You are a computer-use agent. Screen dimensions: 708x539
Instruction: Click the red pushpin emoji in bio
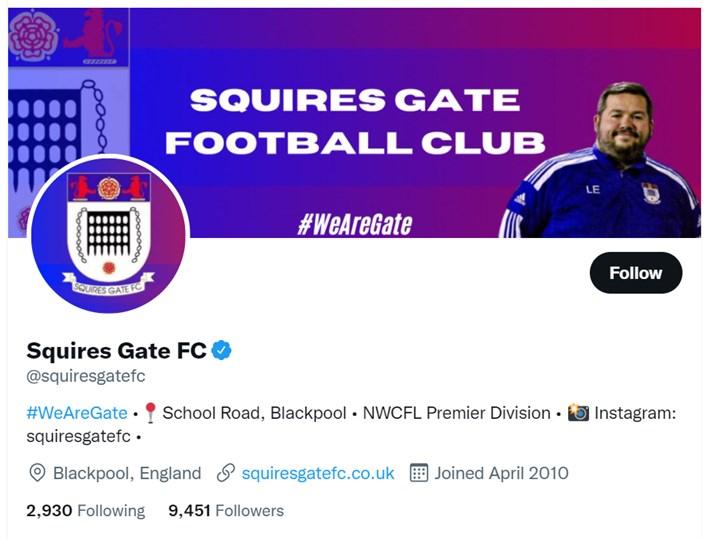point(150,413)
